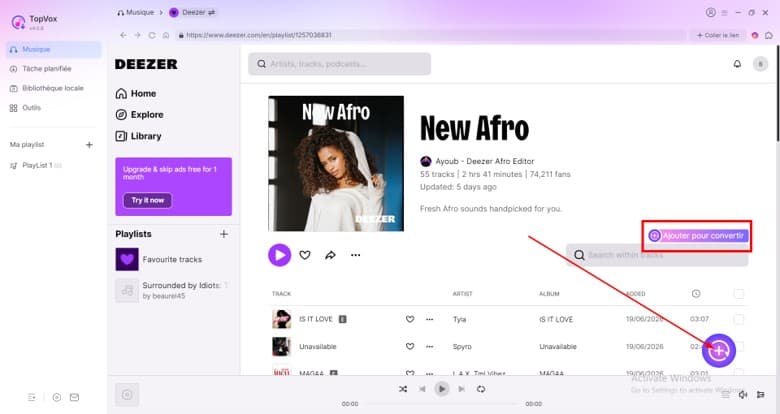
Task: Click the floating add-to-convert round button
Action: coord(719,351)
